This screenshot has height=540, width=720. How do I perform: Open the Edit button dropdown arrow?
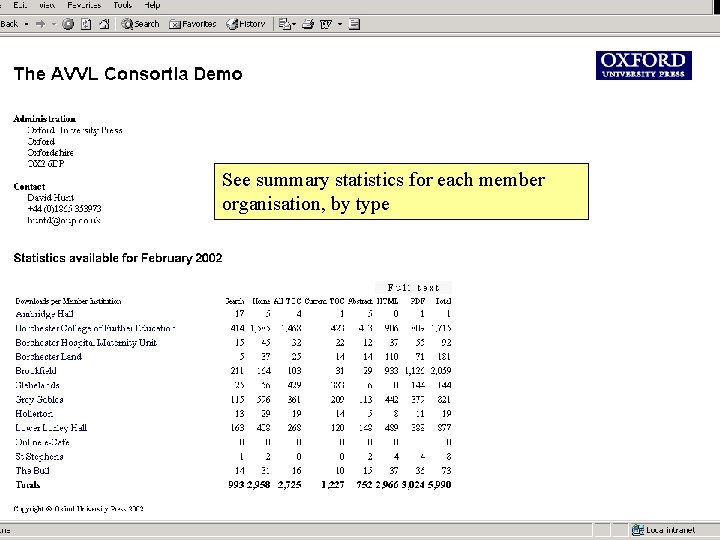tap(340, 24)
